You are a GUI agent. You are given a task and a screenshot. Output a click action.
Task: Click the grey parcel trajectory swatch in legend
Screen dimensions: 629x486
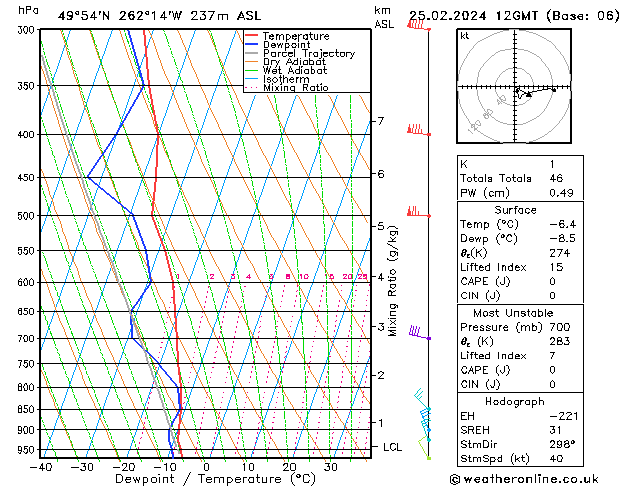251,53
